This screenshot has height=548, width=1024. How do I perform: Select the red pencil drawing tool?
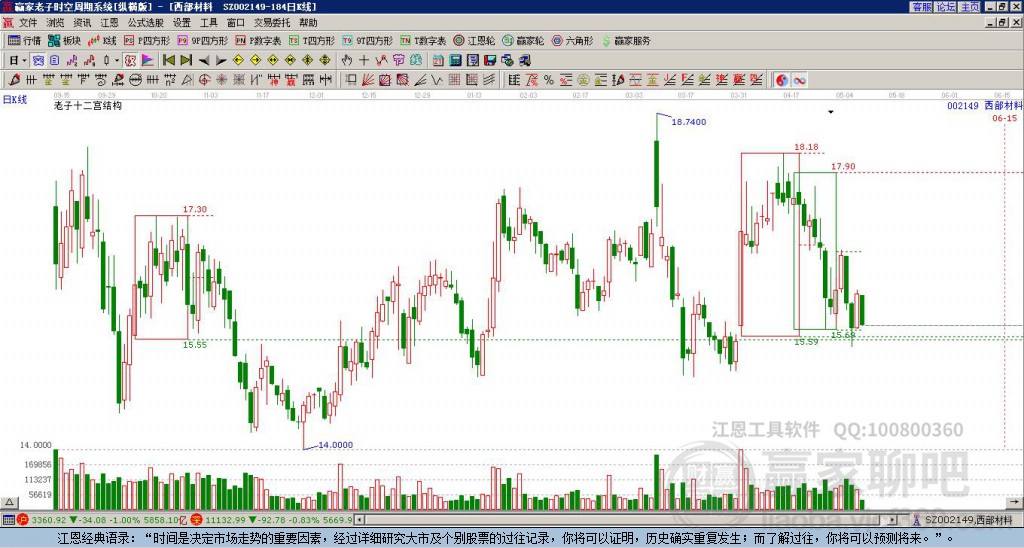pyautogui.click(x=14, y=80)
